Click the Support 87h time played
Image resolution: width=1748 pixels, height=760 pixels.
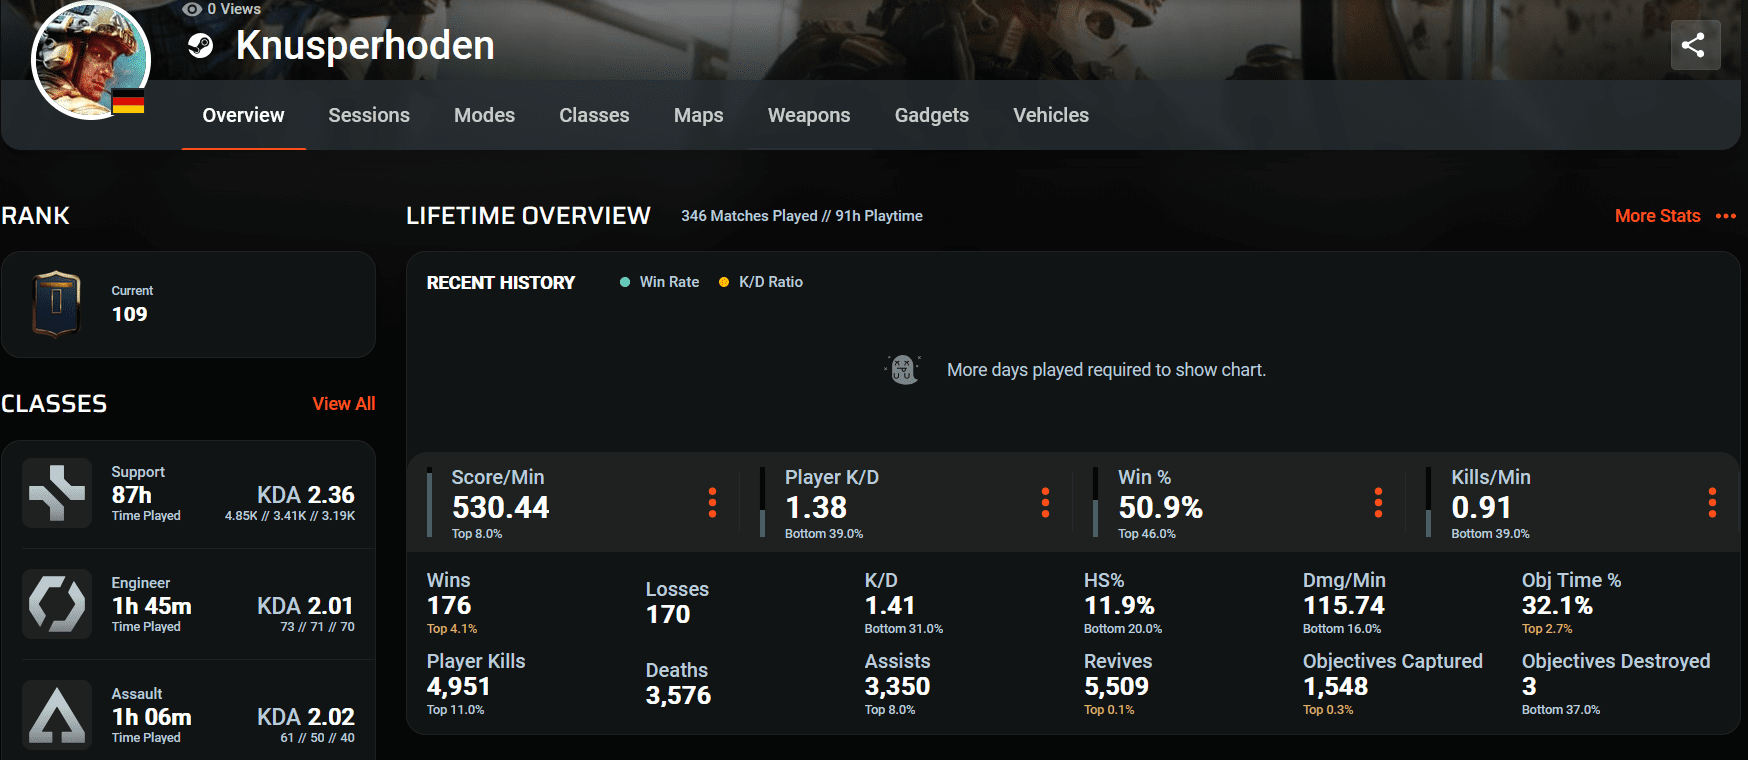click(132, 495)
